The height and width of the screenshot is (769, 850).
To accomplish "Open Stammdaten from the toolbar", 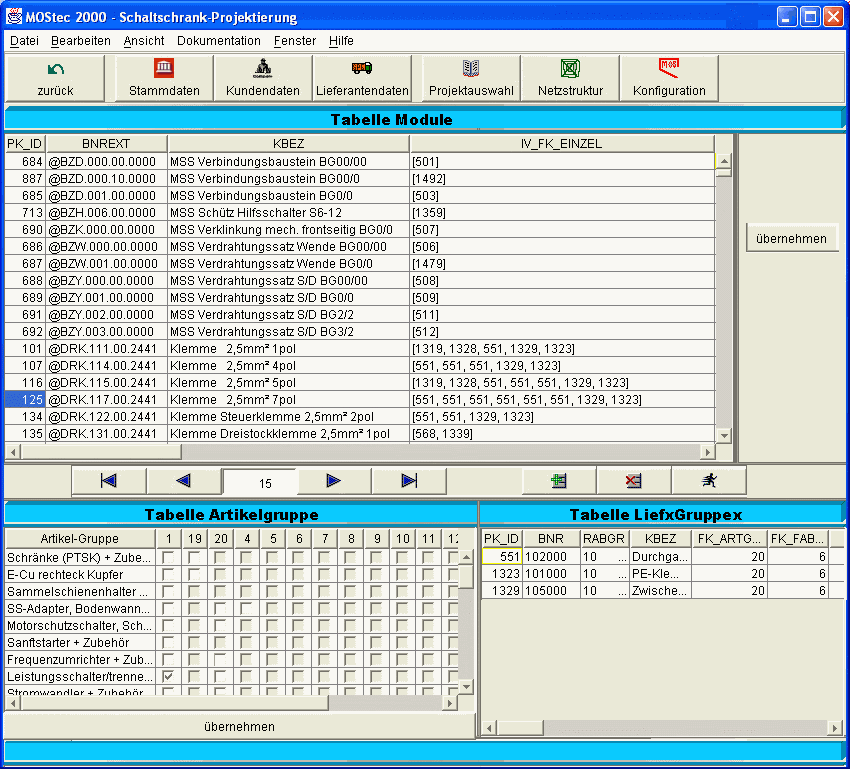I will [164, 79].
